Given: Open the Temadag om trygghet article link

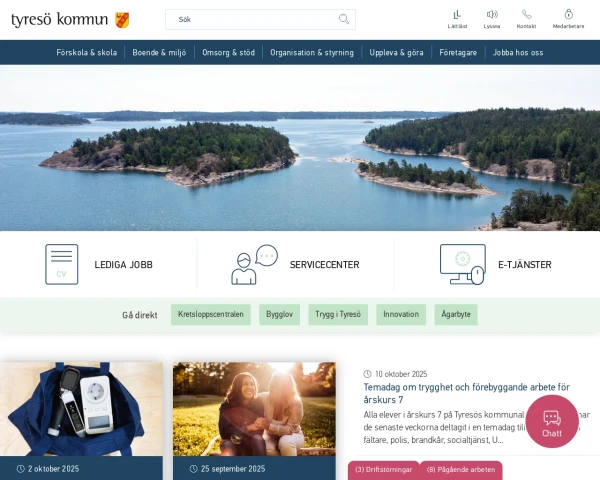Looking at the screenshot, I should pyautogui.click(x=466, y=393).
